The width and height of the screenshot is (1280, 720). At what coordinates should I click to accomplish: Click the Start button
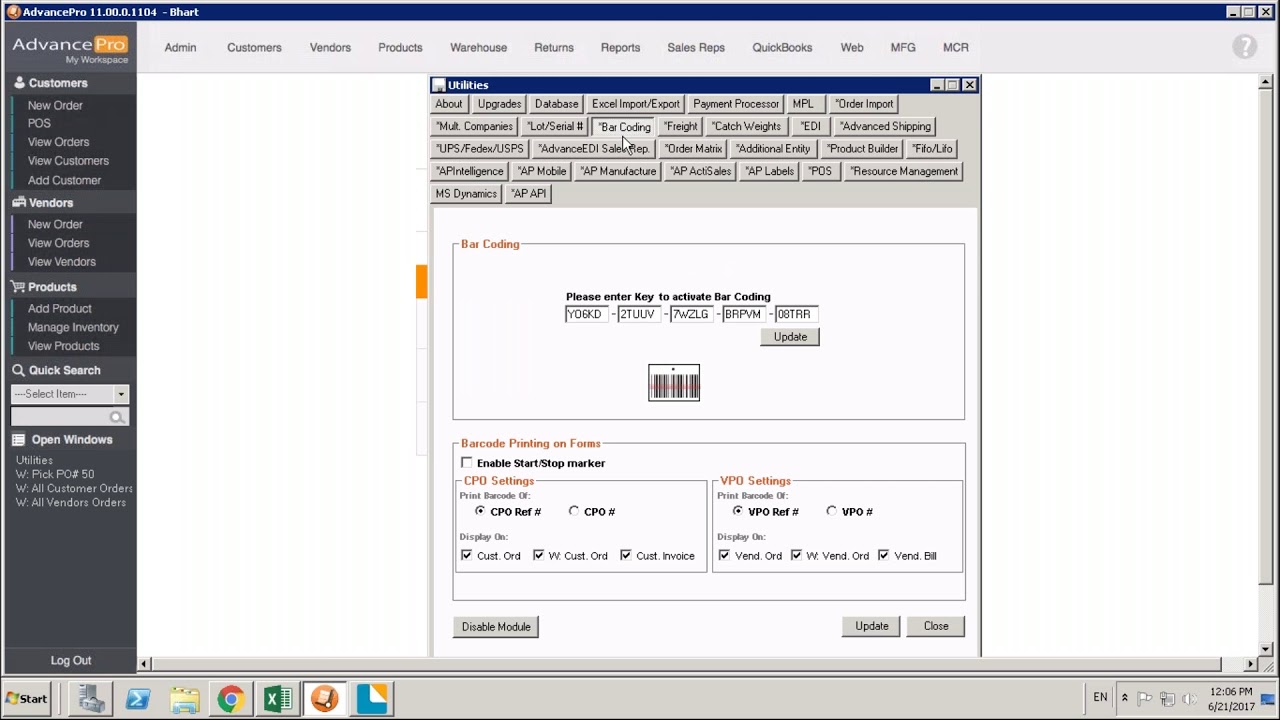coord(26,698)
